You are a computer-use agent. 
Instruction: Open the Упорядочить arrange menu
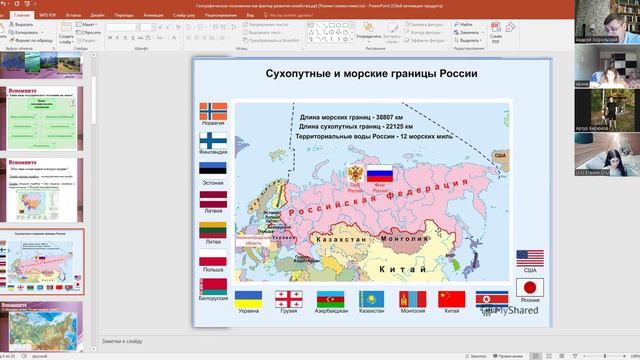click(x=369, y=32)
